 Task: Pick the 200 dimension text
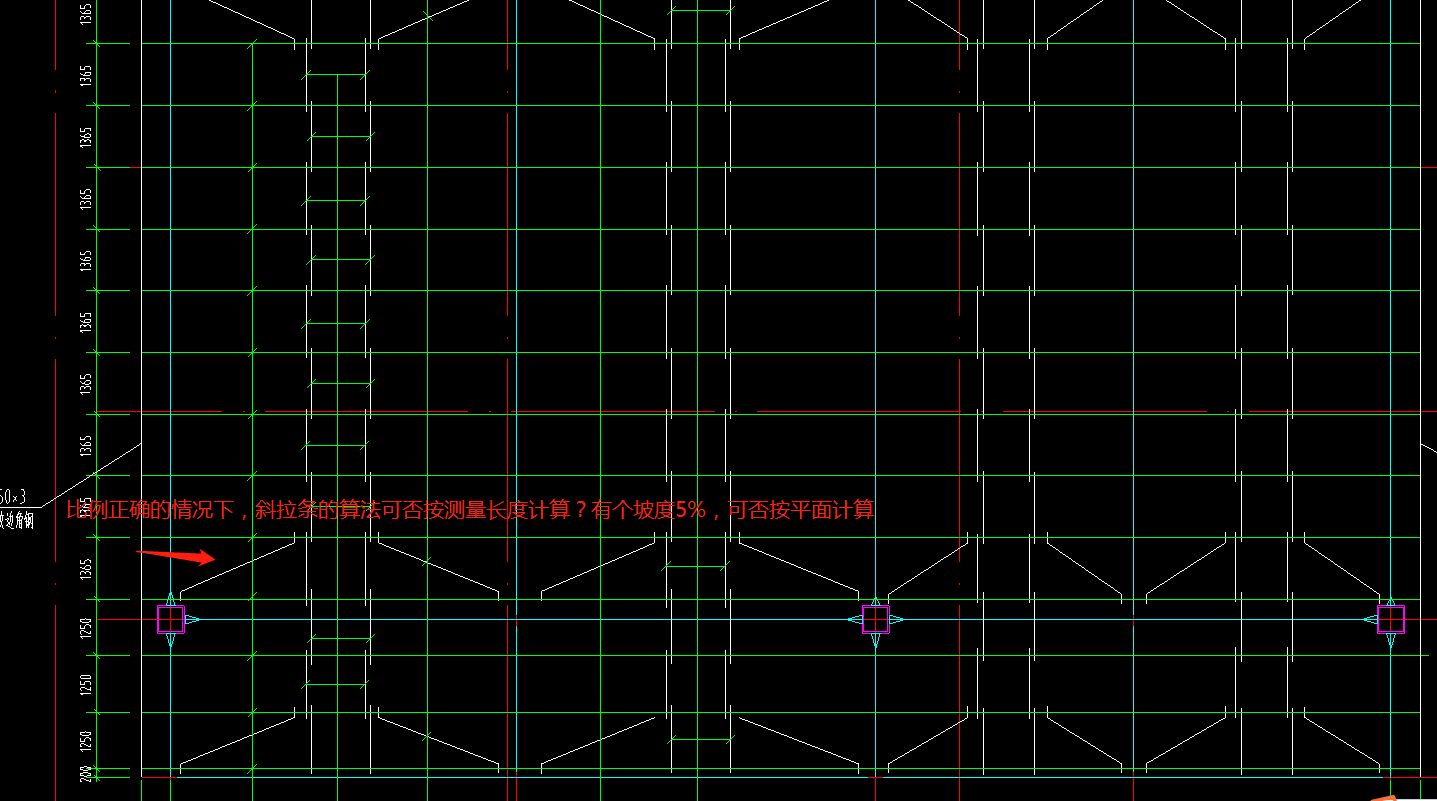click(x=86, y=773)
